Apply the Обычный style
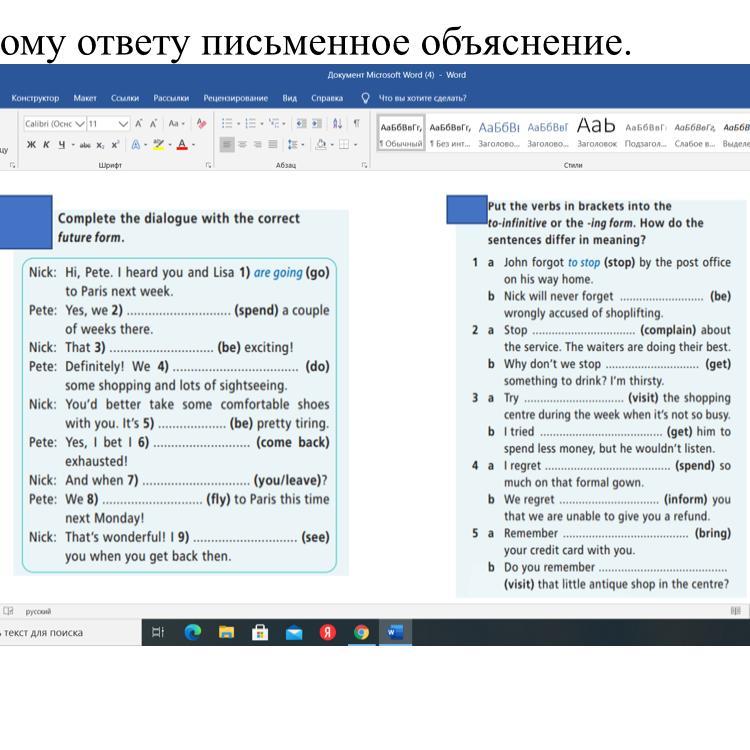This screenshot has height=750, width=750. 401,132
